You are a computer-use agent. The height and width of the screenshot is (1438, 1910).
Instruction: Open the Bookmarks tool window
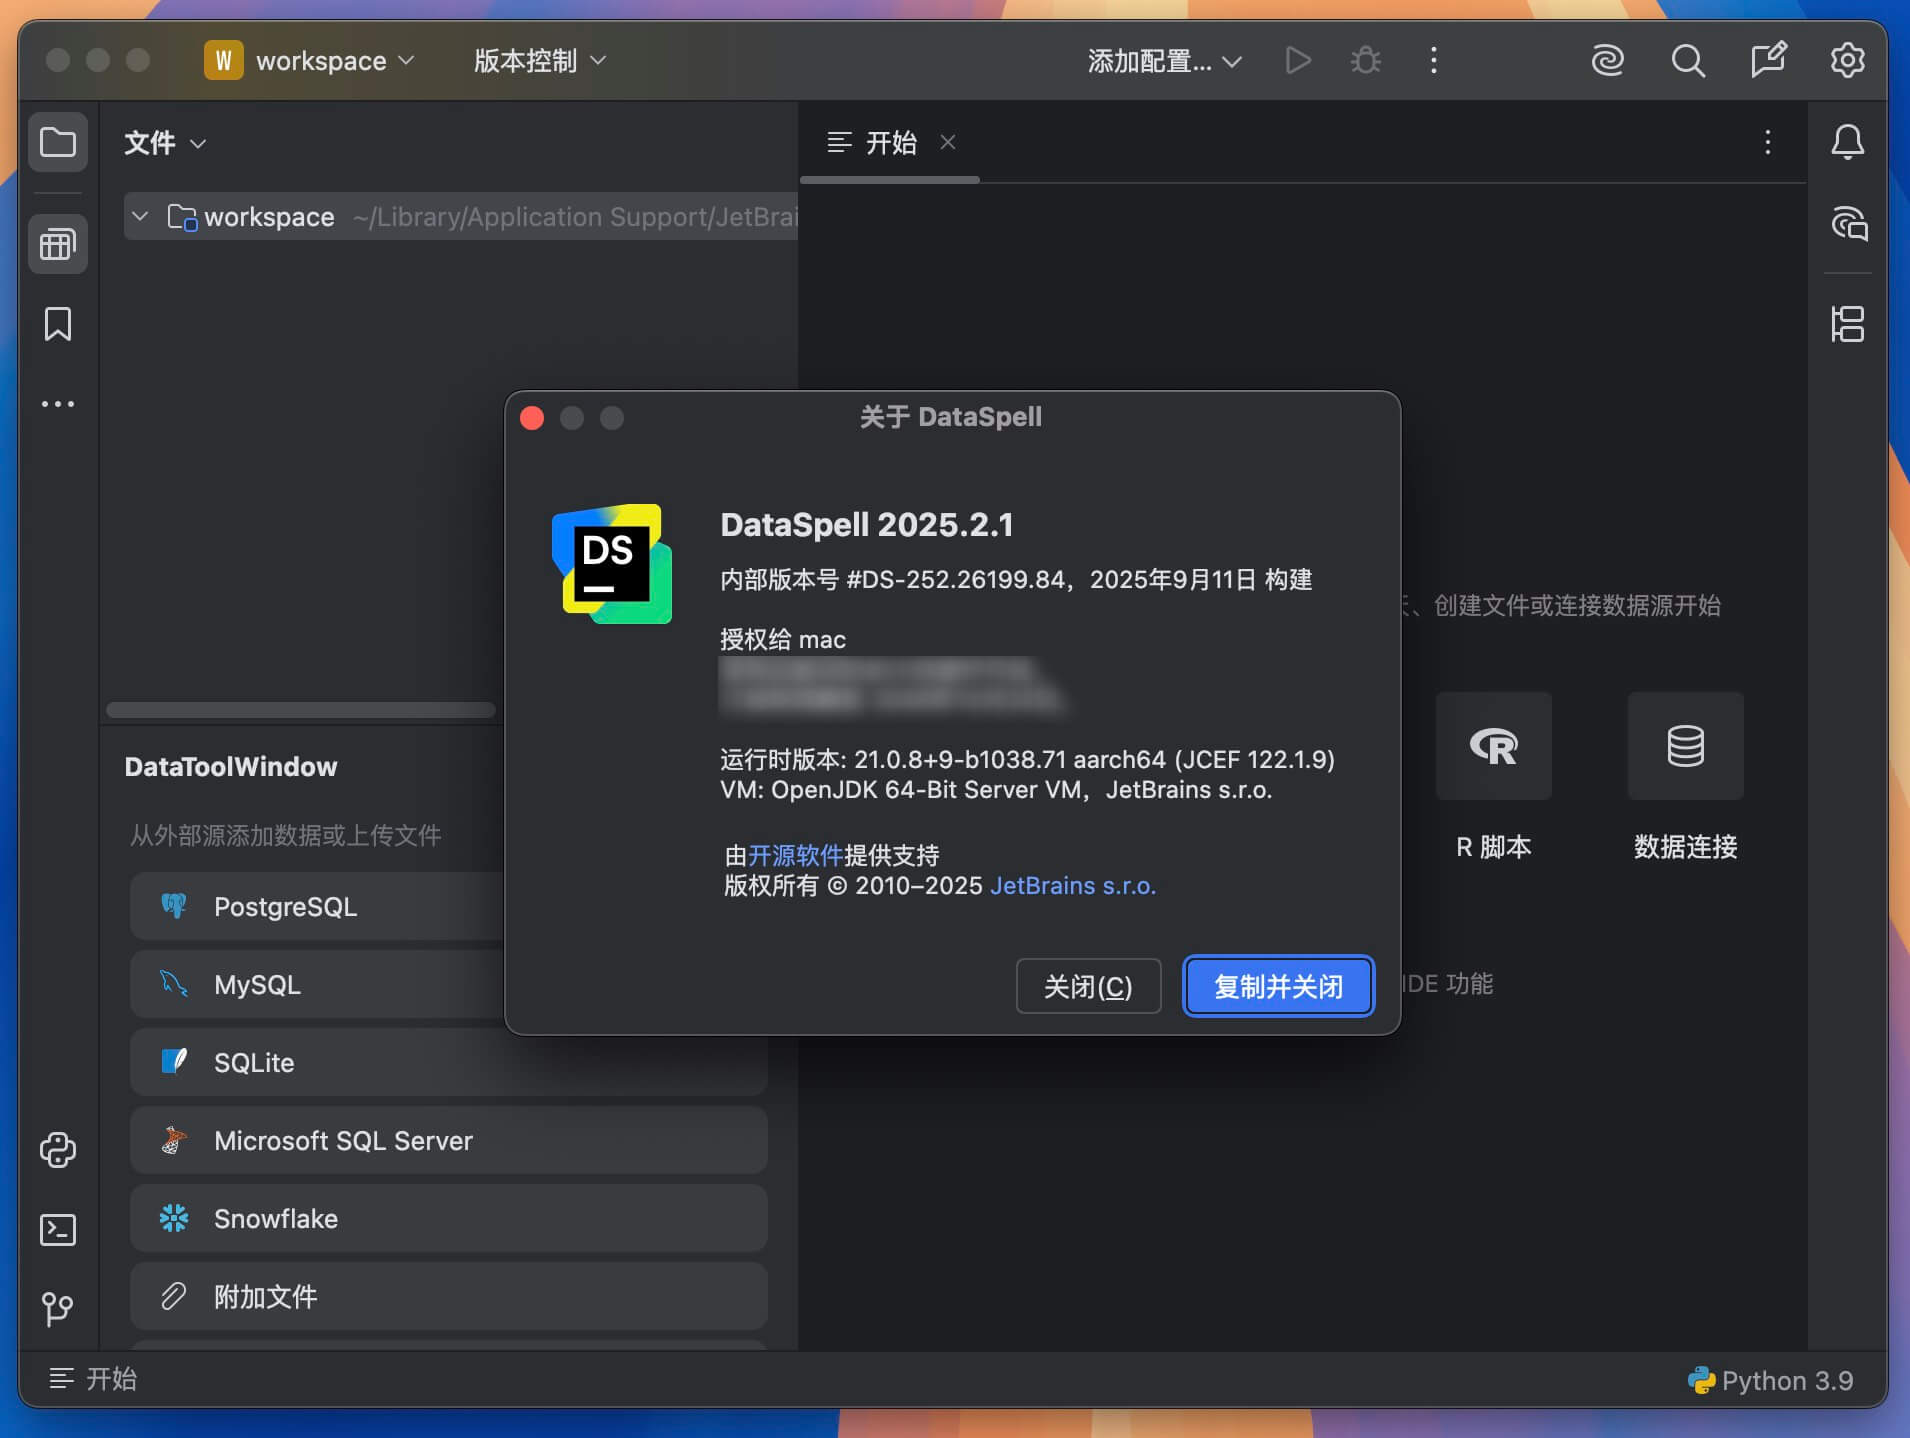pos(57,324)
